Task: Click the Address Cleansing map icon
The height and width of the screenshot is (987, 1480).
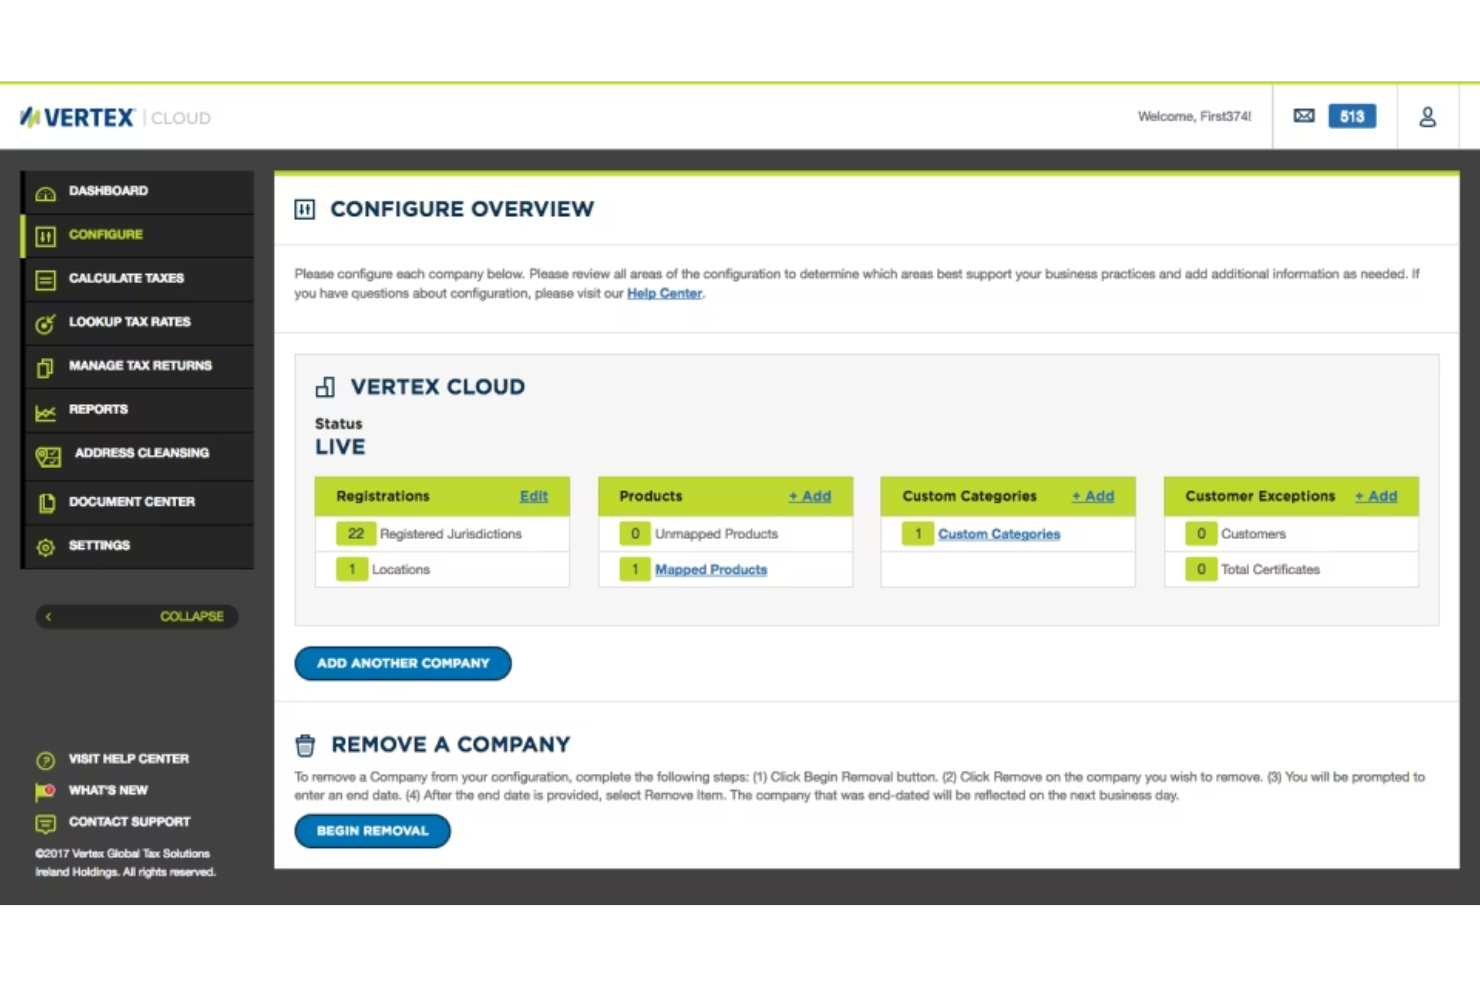Action: pyautogui.click(x=48, y=456)
